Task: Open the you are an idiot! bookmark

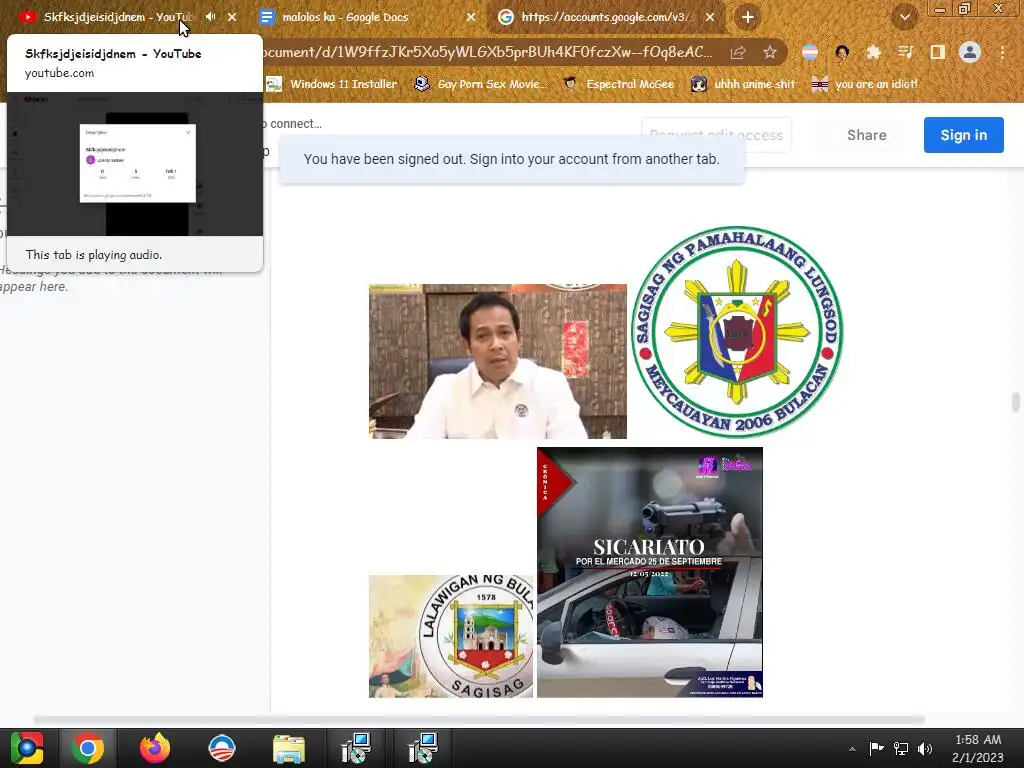Action: 865,84
